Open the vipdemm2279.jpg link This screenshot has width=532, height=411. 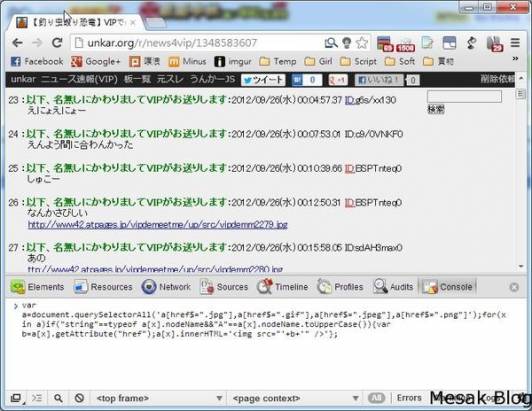pos(158,225)
